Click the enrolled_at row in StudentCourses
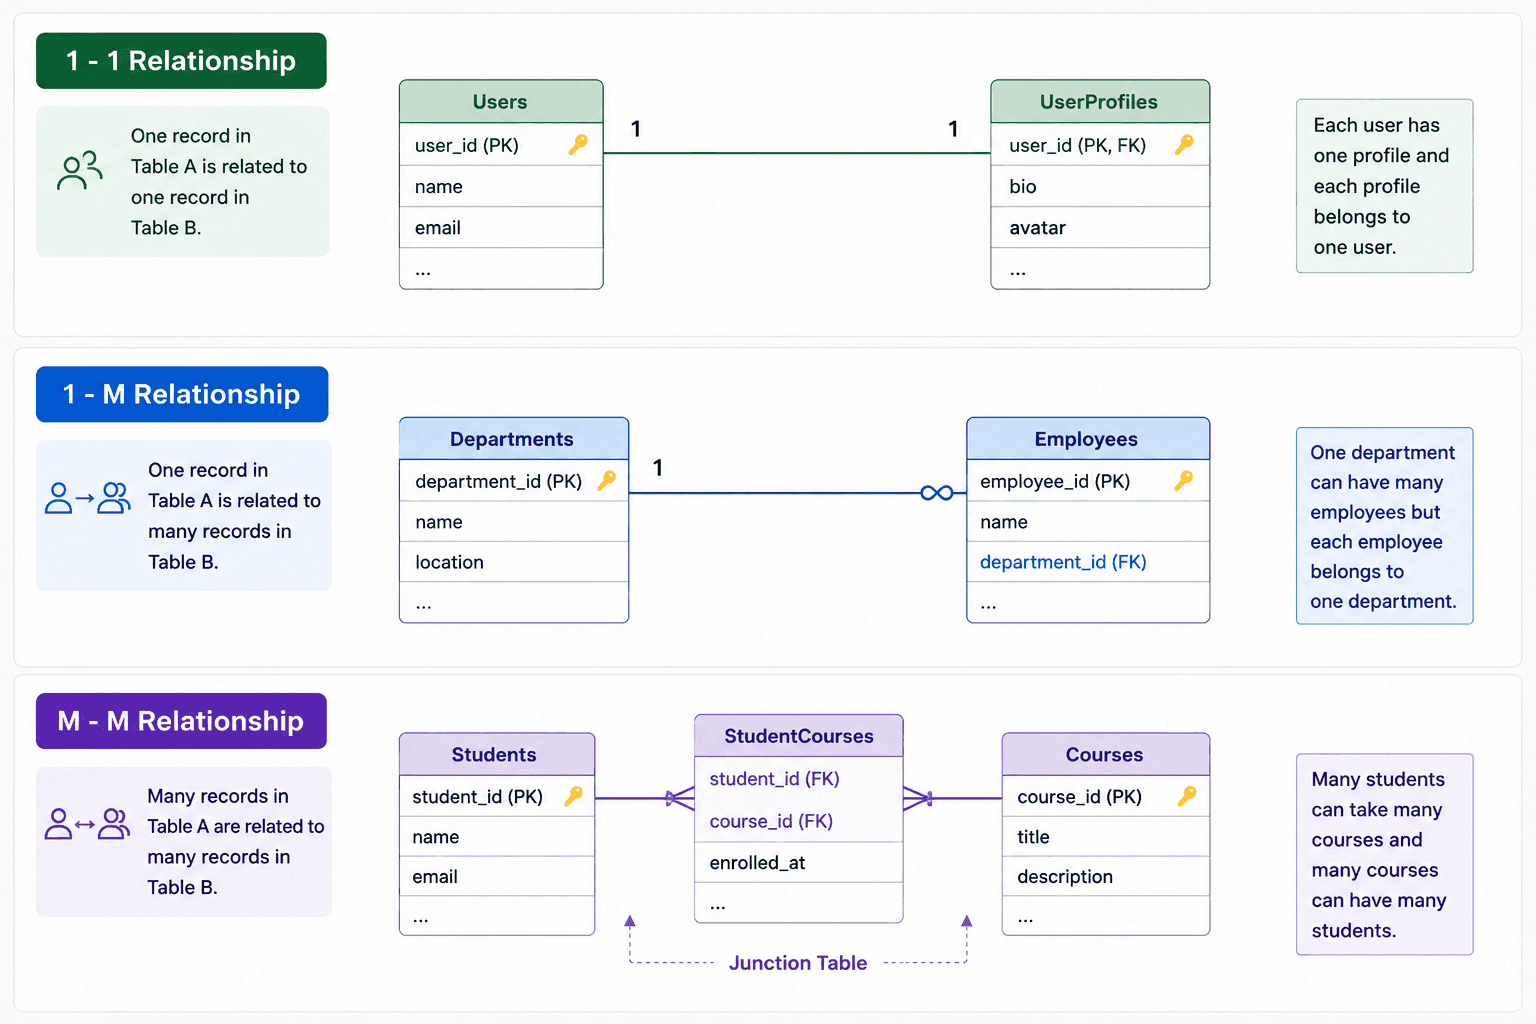 click(x=799, y=863)
